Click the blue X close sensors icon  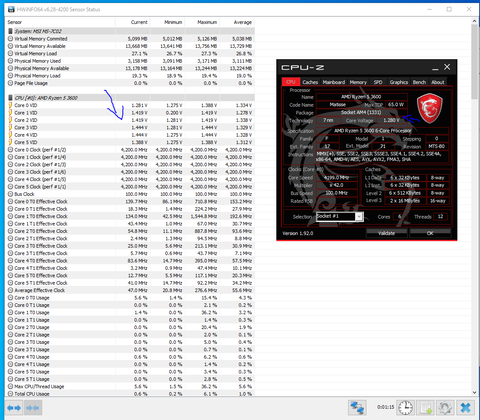point(465,407)
